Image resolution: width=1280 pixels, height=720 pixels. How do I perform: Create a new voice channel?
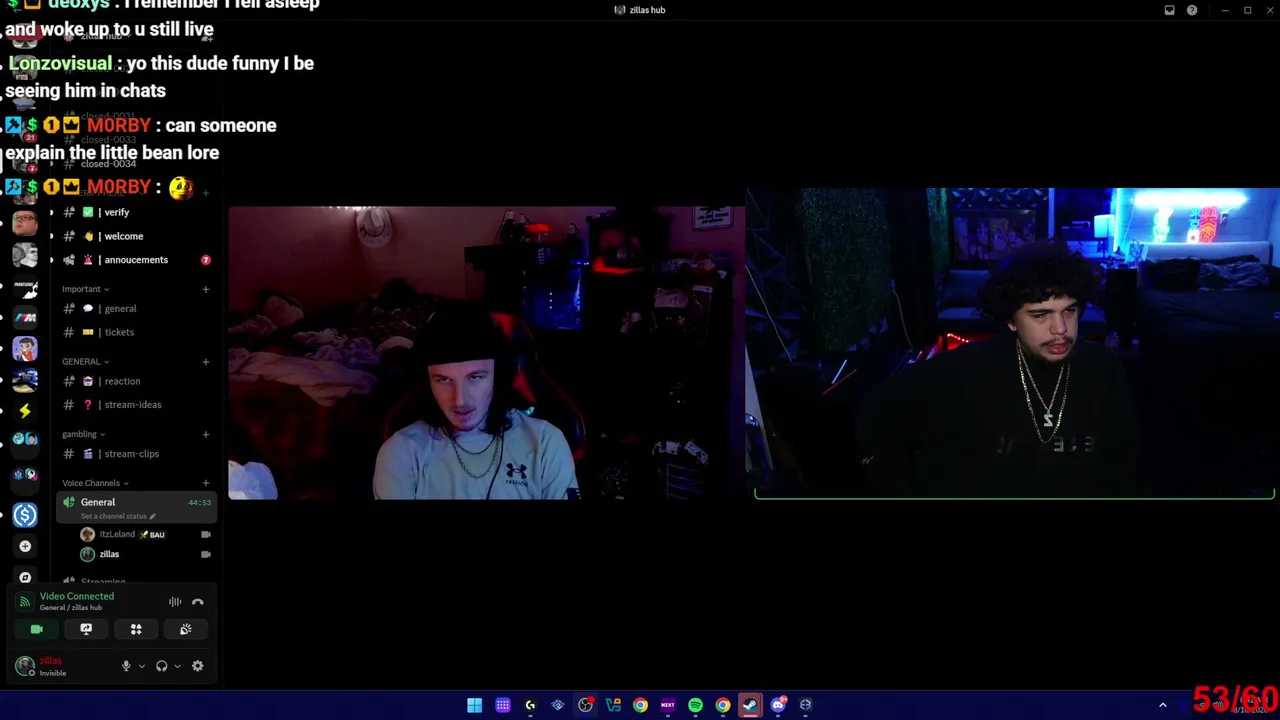click(x=206, y=483)
